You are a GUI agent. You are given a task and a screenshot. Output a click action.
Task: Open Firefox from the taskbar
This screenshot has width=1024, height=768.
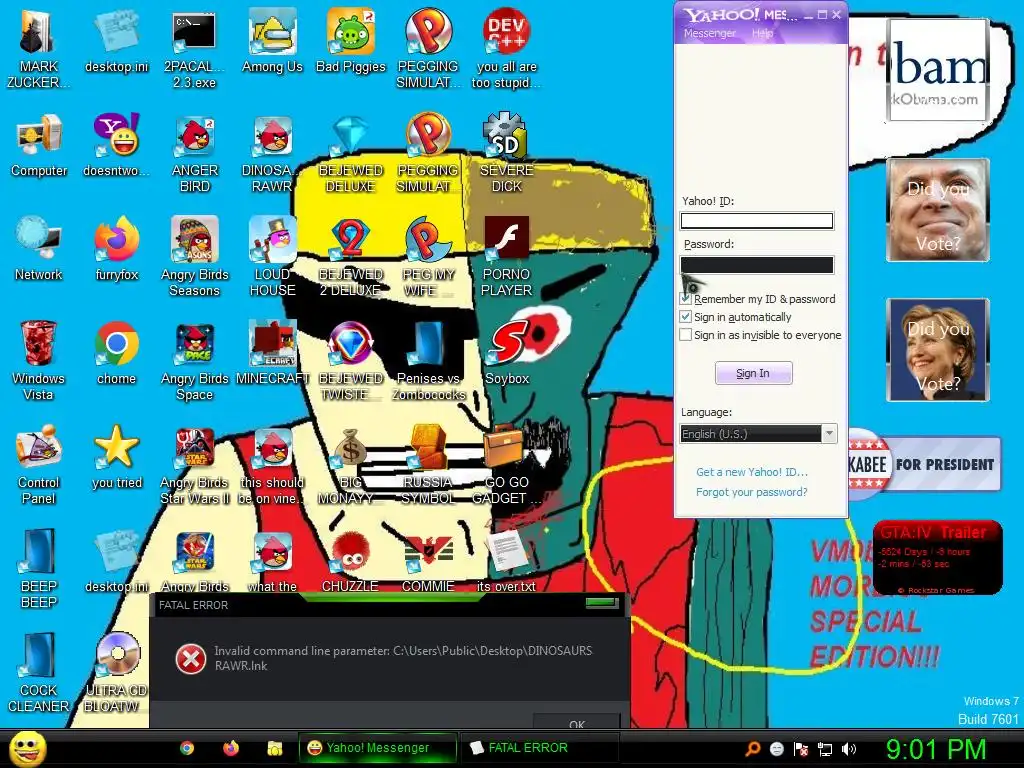231,748
